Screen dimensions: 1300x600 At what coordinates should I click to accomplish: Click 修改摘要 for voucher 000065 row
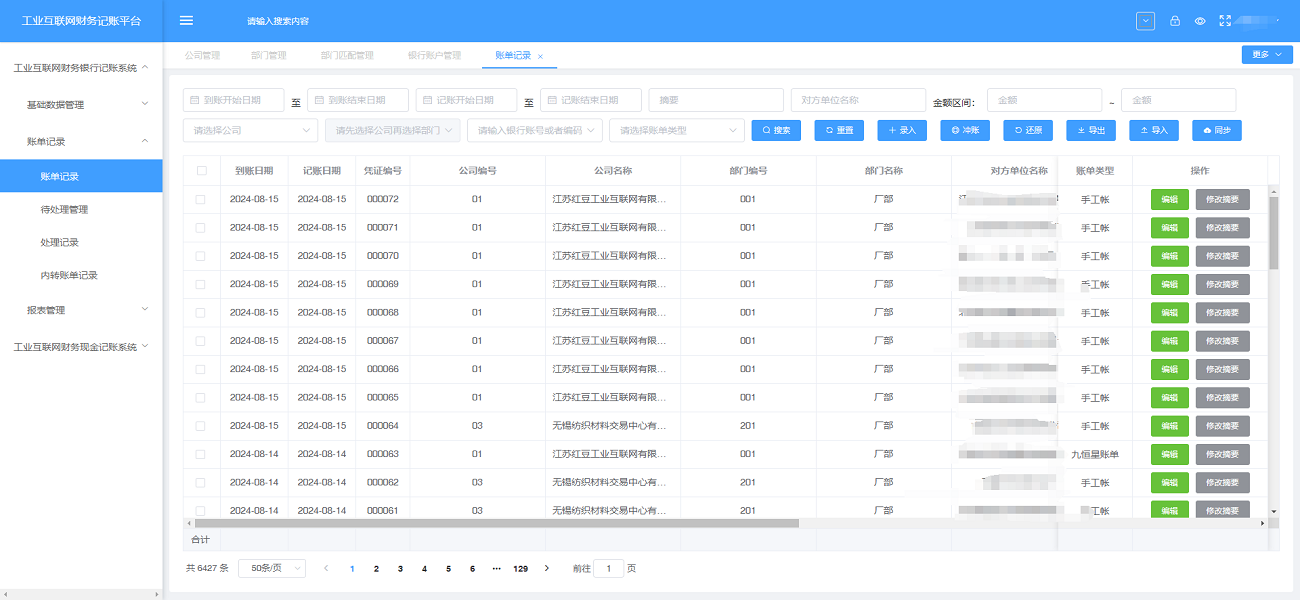tap(1222, 398)
